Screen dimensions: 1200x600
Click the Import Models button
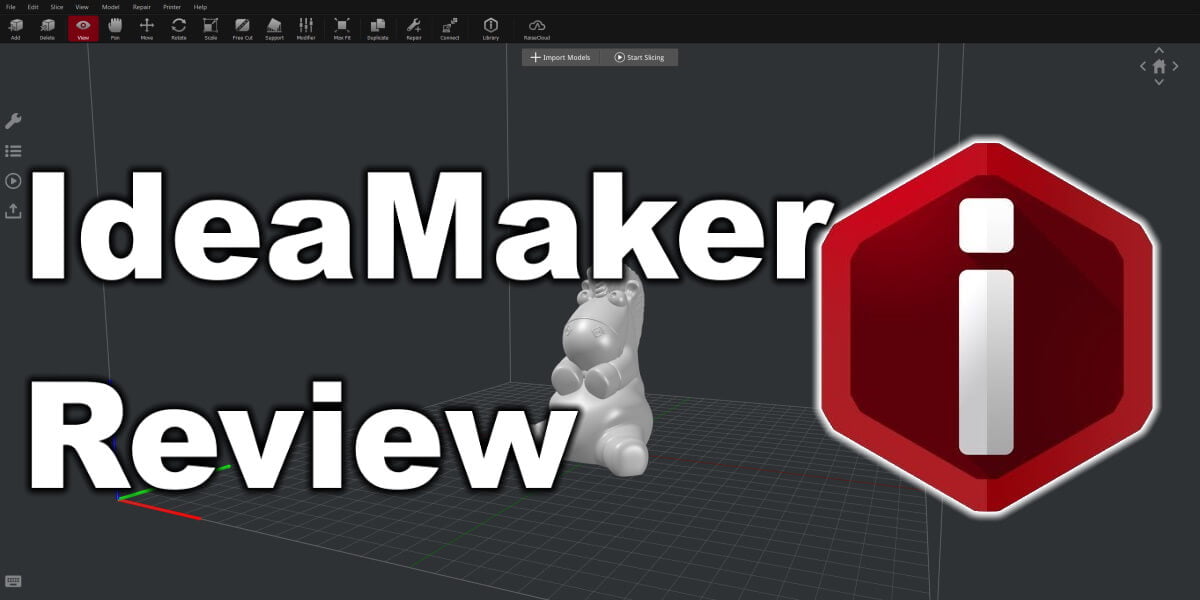[x=560, y=57]
